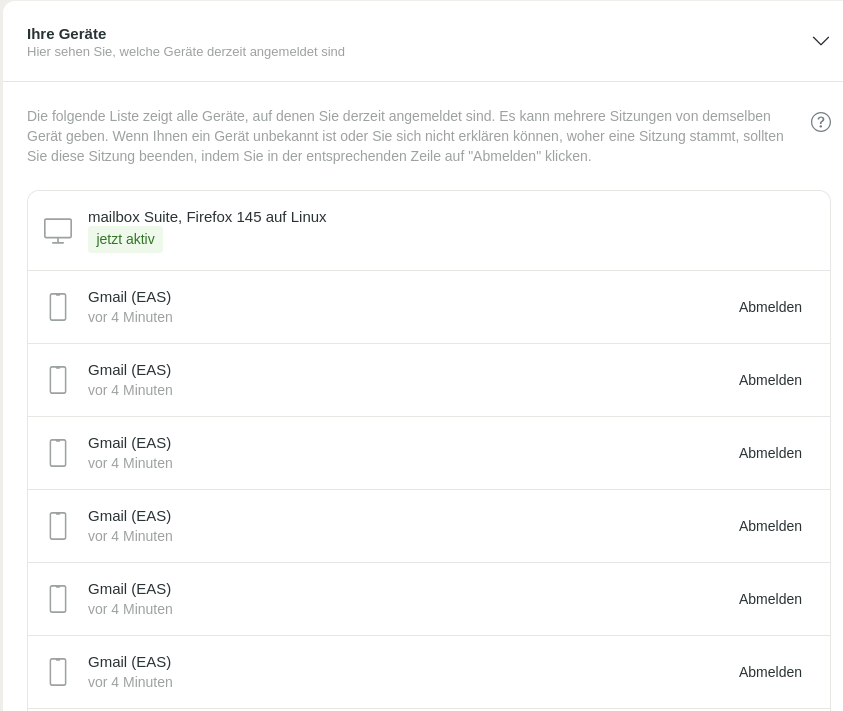End the fifth Gmail (EAS) session

770,599
